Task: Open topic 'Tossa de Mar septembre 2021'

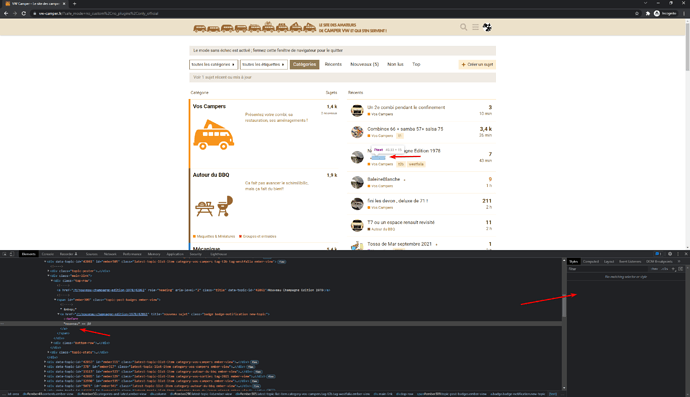Action: [x=400, y=244]
